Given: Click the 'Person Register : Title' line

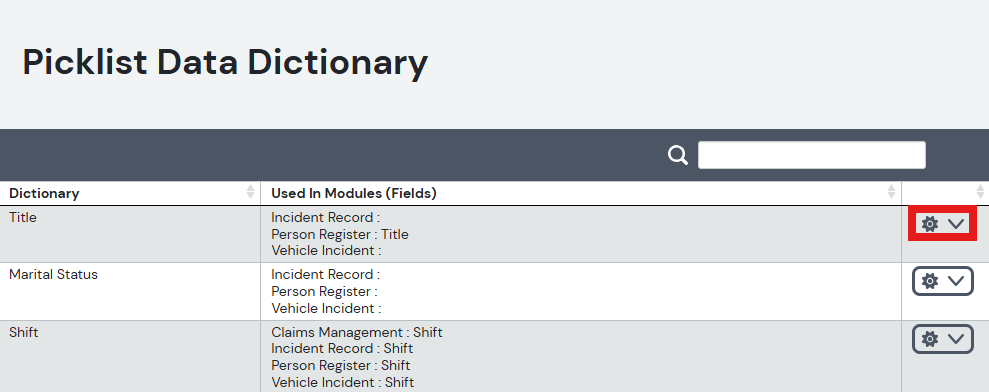Looking at the screenshot, I should (340, 234).
